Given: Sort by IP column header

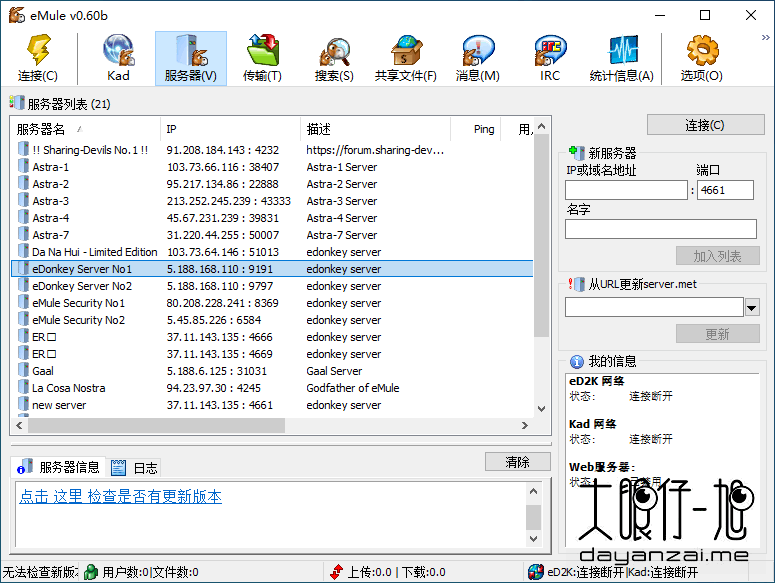Looking at the screenshot, I should (230, 129).
